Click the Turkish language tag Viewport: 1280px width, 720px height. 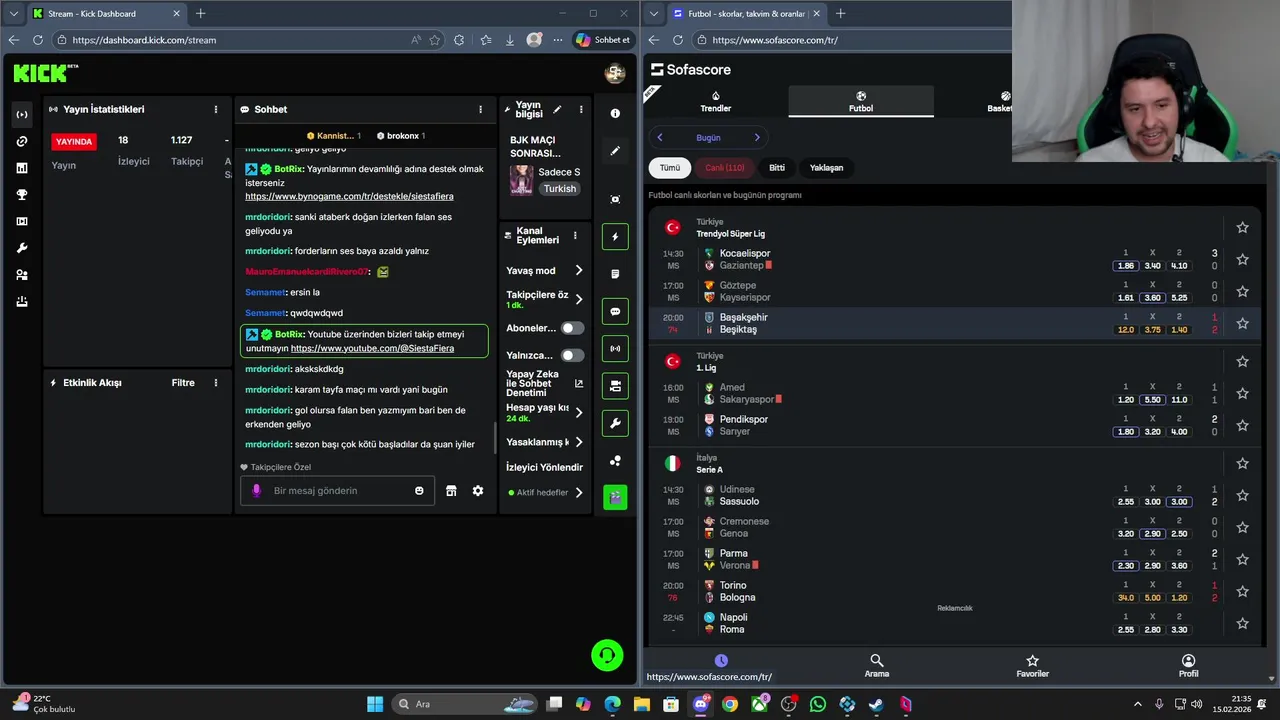coord(559,189)
